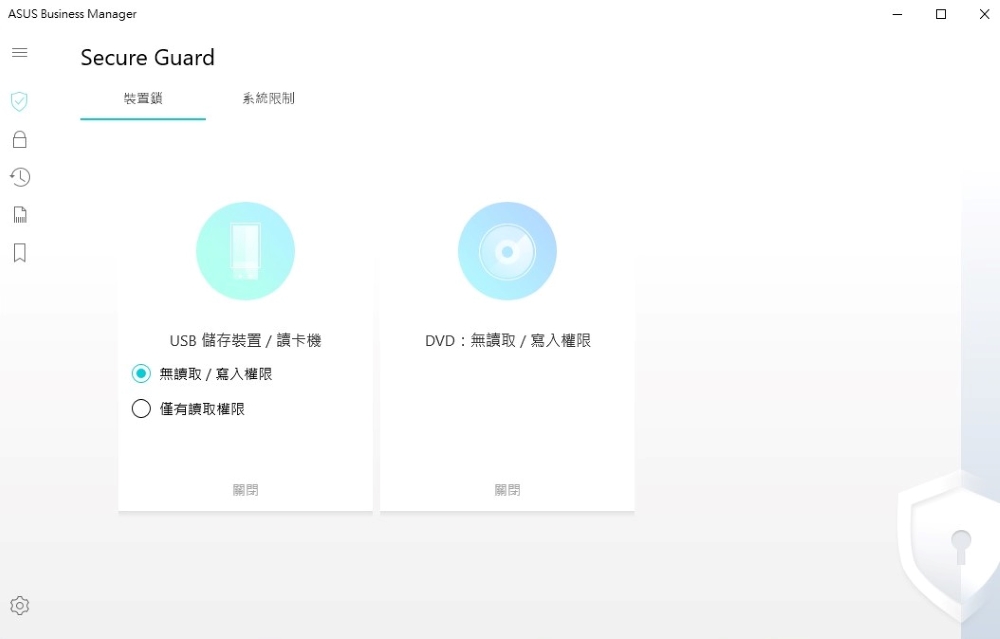The height and width of the screenshot is (639, 1000).
Task: Maximize the ASUS Business Manager window
Action: 941,14
